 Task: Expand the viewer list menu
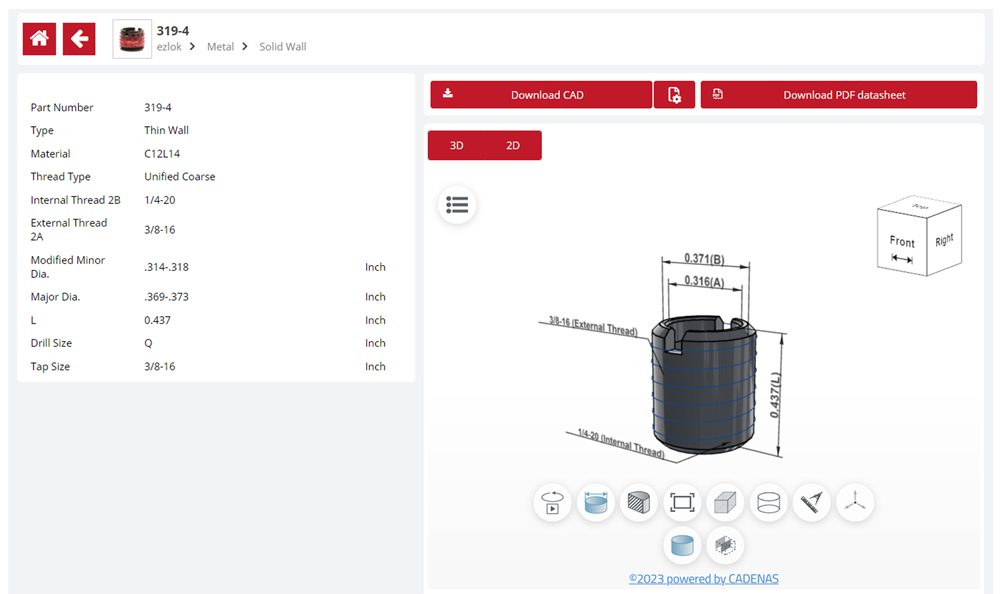457,204
